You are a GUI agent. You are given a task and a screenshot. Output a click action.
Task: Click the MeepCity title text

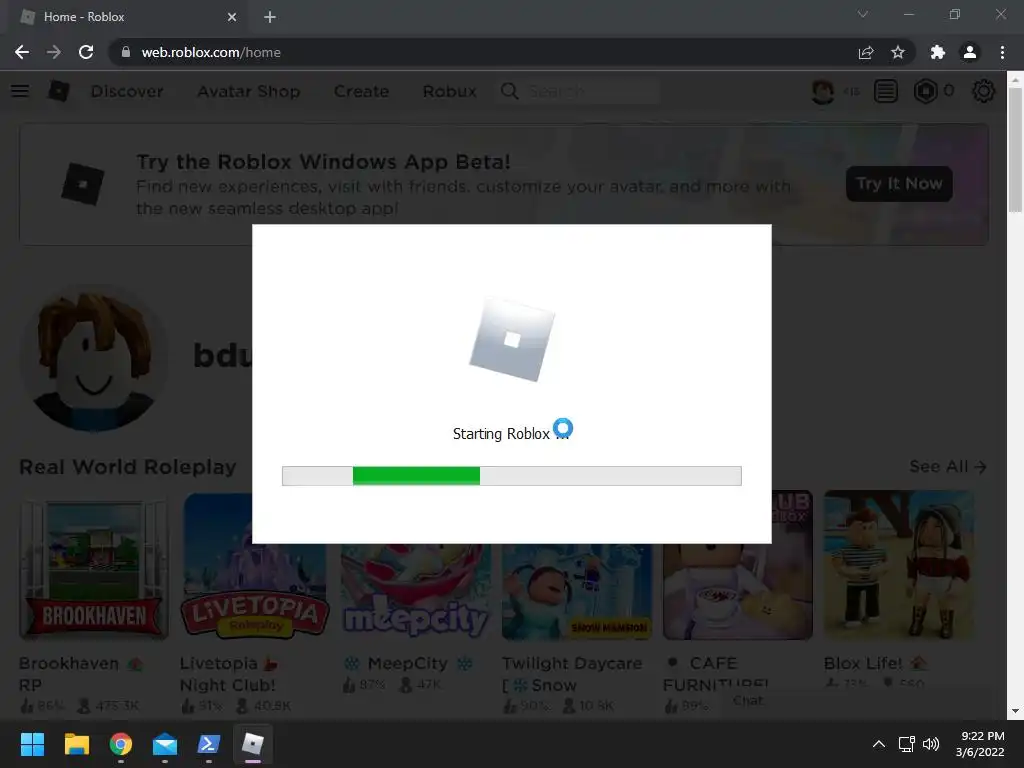tap(408, 664)
